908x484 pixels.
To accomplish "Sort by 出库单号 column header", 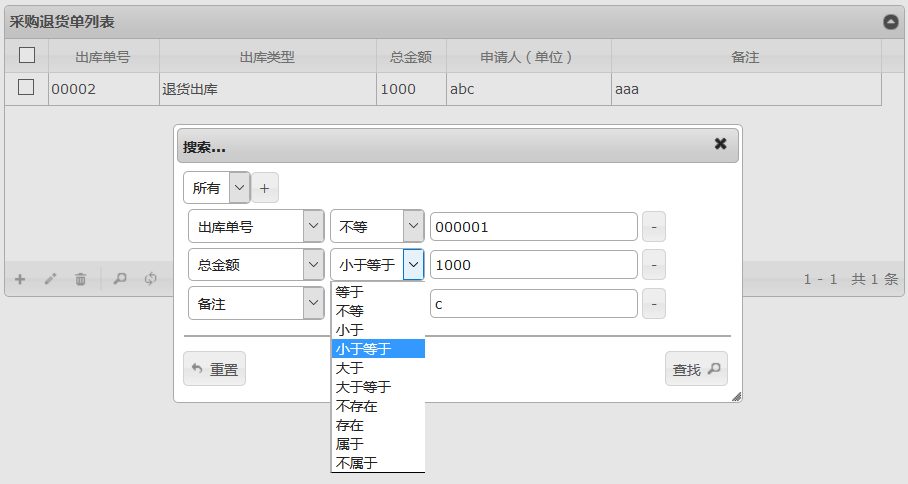I will tap(103, 57).
